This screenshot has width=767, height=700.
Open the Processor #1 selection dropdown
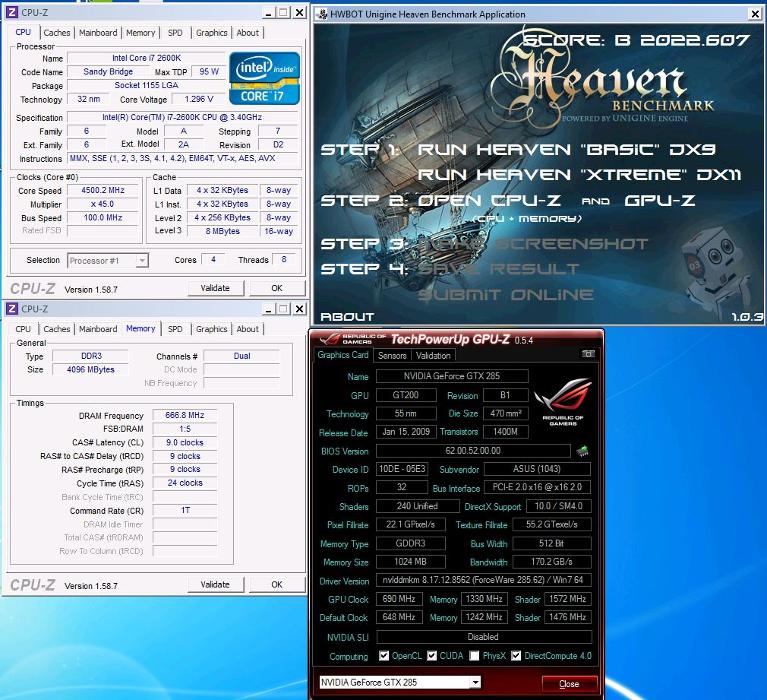tap(142, 260)
